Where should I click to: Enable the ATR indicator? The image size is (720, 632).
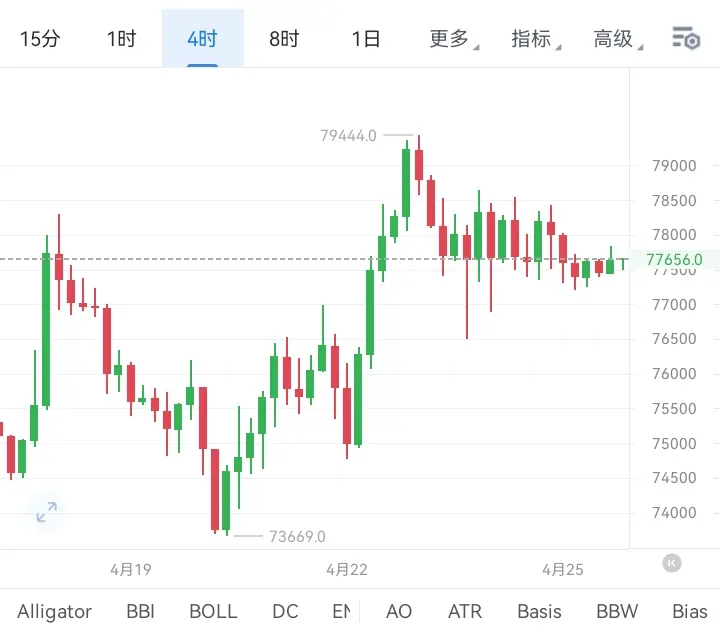click(465, 612)
